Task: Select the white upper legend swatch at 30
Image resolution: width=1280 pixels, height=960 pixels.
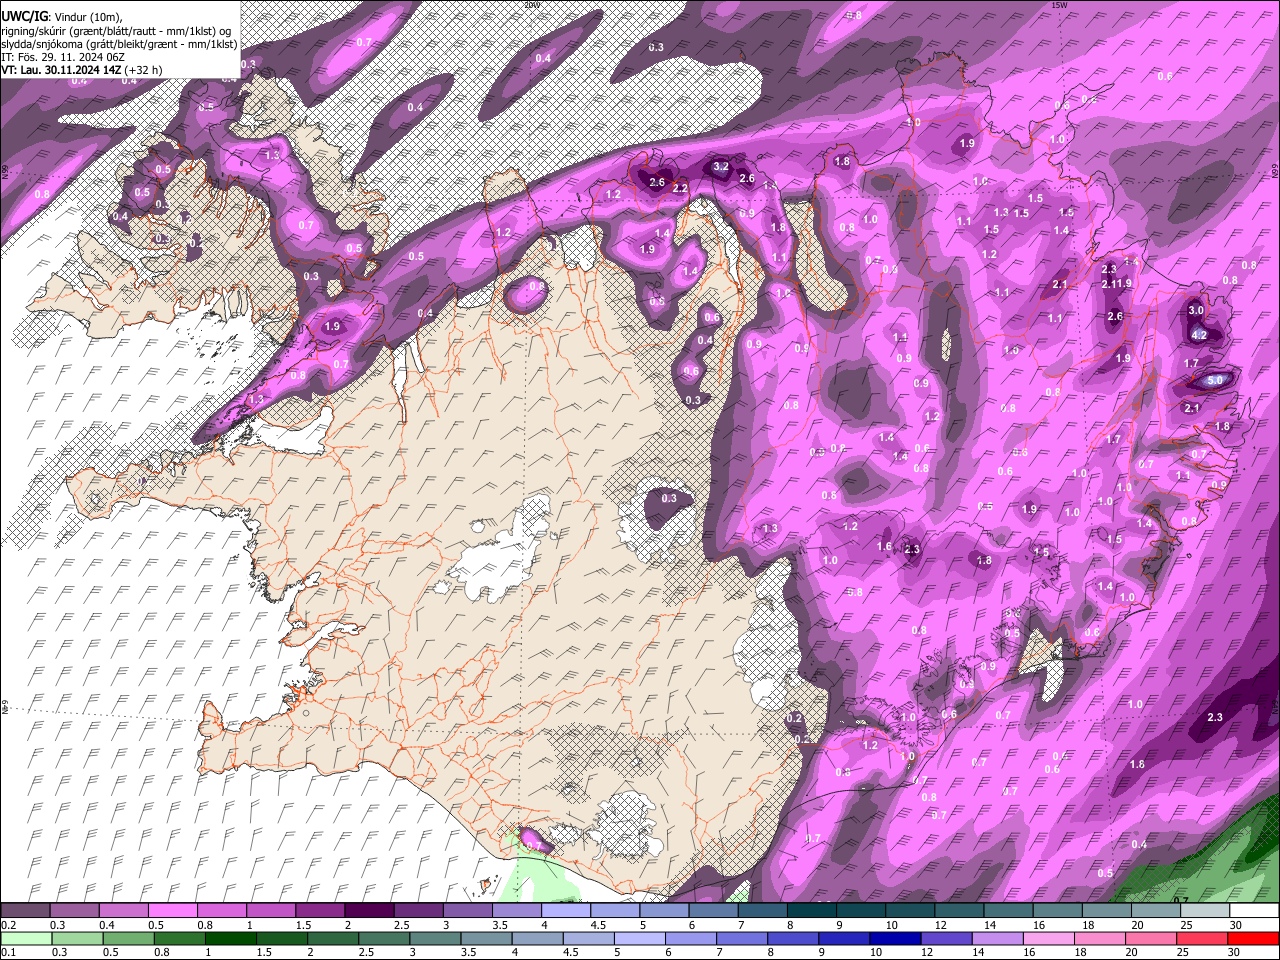Action: [x=1254, y=910]
